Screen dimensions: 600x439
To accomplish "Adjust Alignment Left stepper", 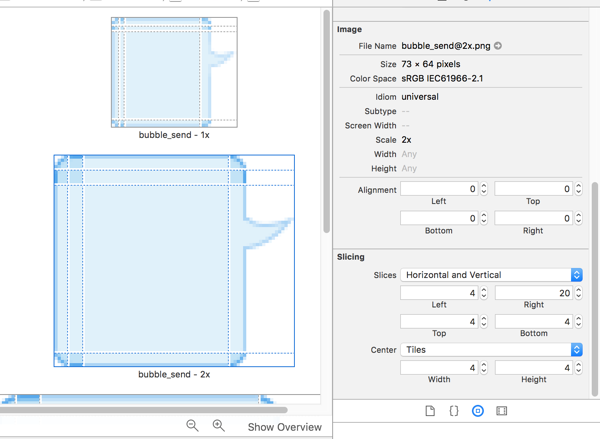I will [x=484, y=189].
